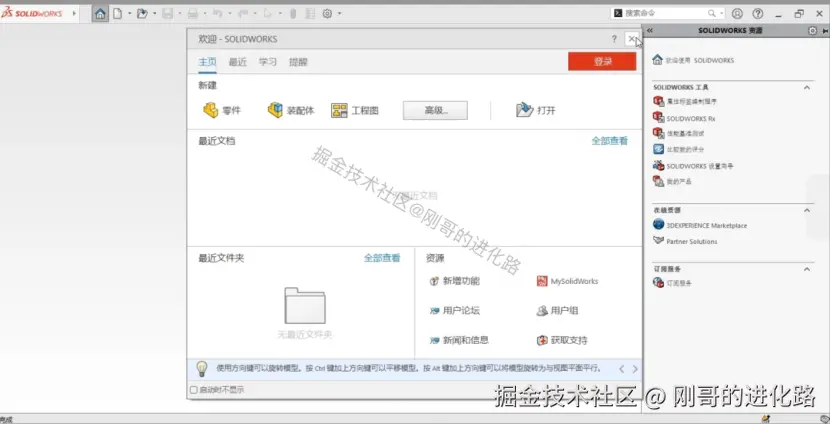This screenshot has height=424, width=830.
Task: Click the user account login icon
Action: (x=737, y=13)
